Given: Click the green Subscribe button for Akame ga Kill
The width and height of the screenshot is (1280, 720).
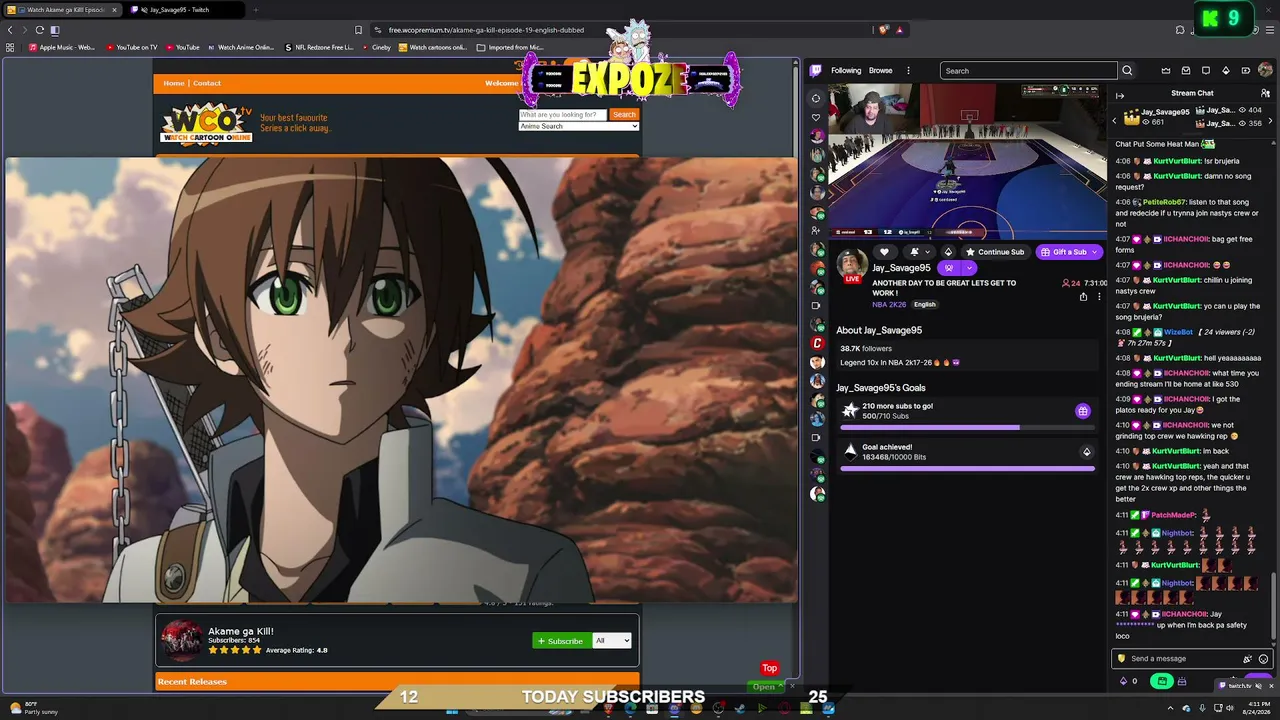Looking at the screenshot, I should pyautogui.click(x=560, y=641).
